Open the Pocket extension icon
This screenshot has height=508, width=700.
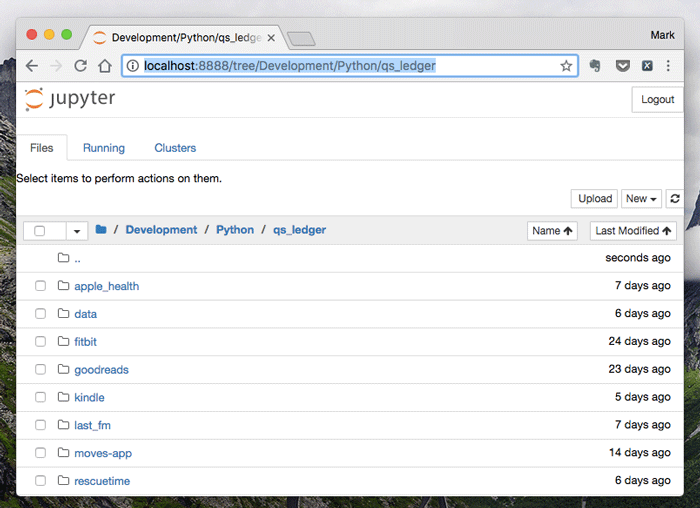coord(622,66)
